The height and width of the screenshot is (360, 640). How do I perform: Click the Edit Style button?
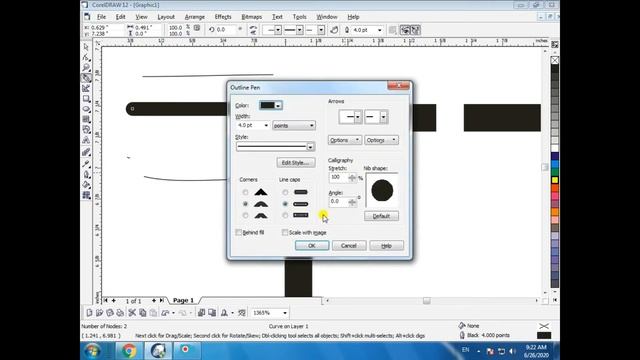(296, 162)
